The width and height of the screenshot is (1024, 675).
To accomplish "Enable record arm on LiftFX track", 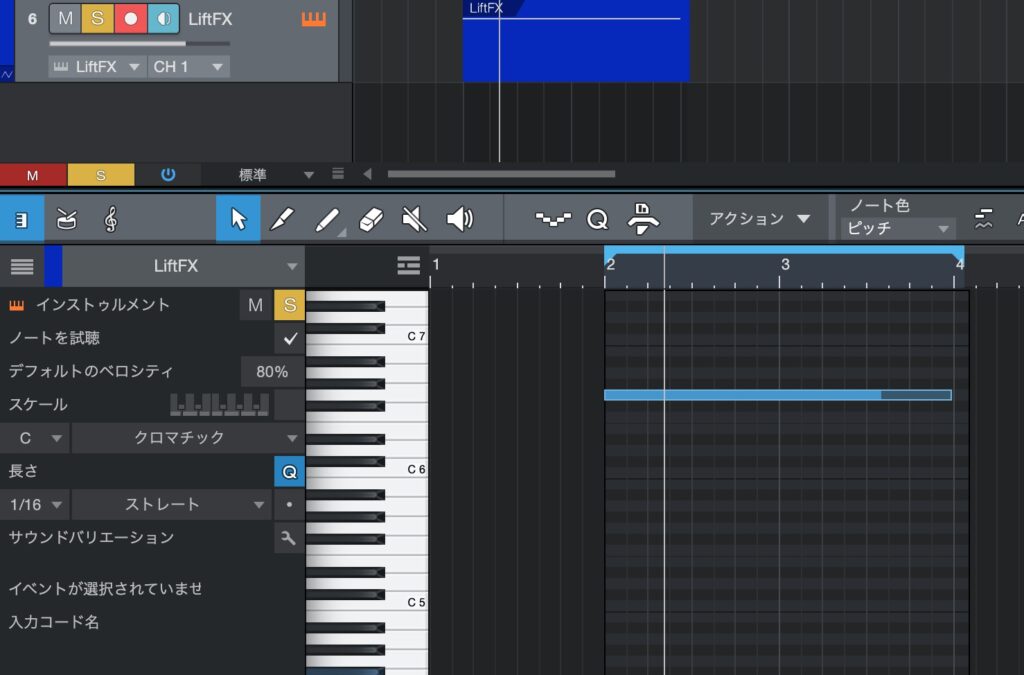I will point(130,19).
